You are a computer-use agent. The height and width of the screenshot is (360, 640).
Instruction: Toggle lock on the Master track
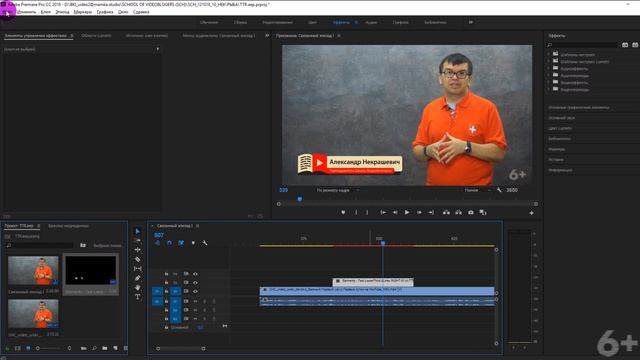[x=167, y=327]
